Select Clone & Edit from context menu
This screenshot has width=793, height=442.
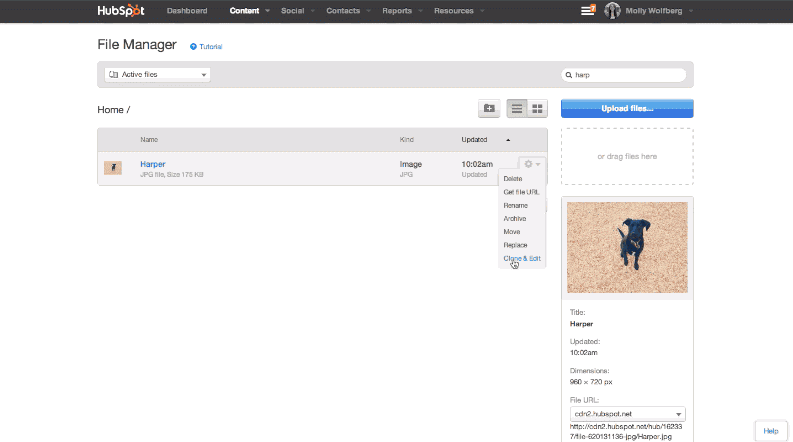coord(522,258)
